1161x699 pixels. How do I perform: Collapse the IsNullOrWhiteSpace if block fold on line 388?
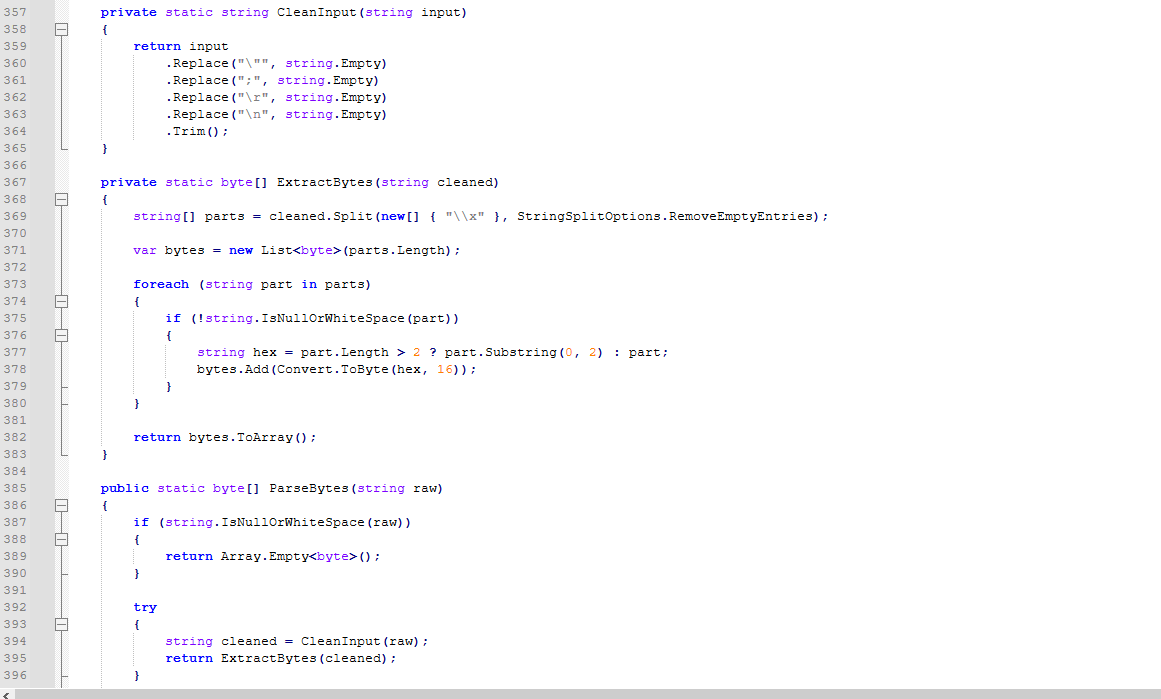point(61,540)
